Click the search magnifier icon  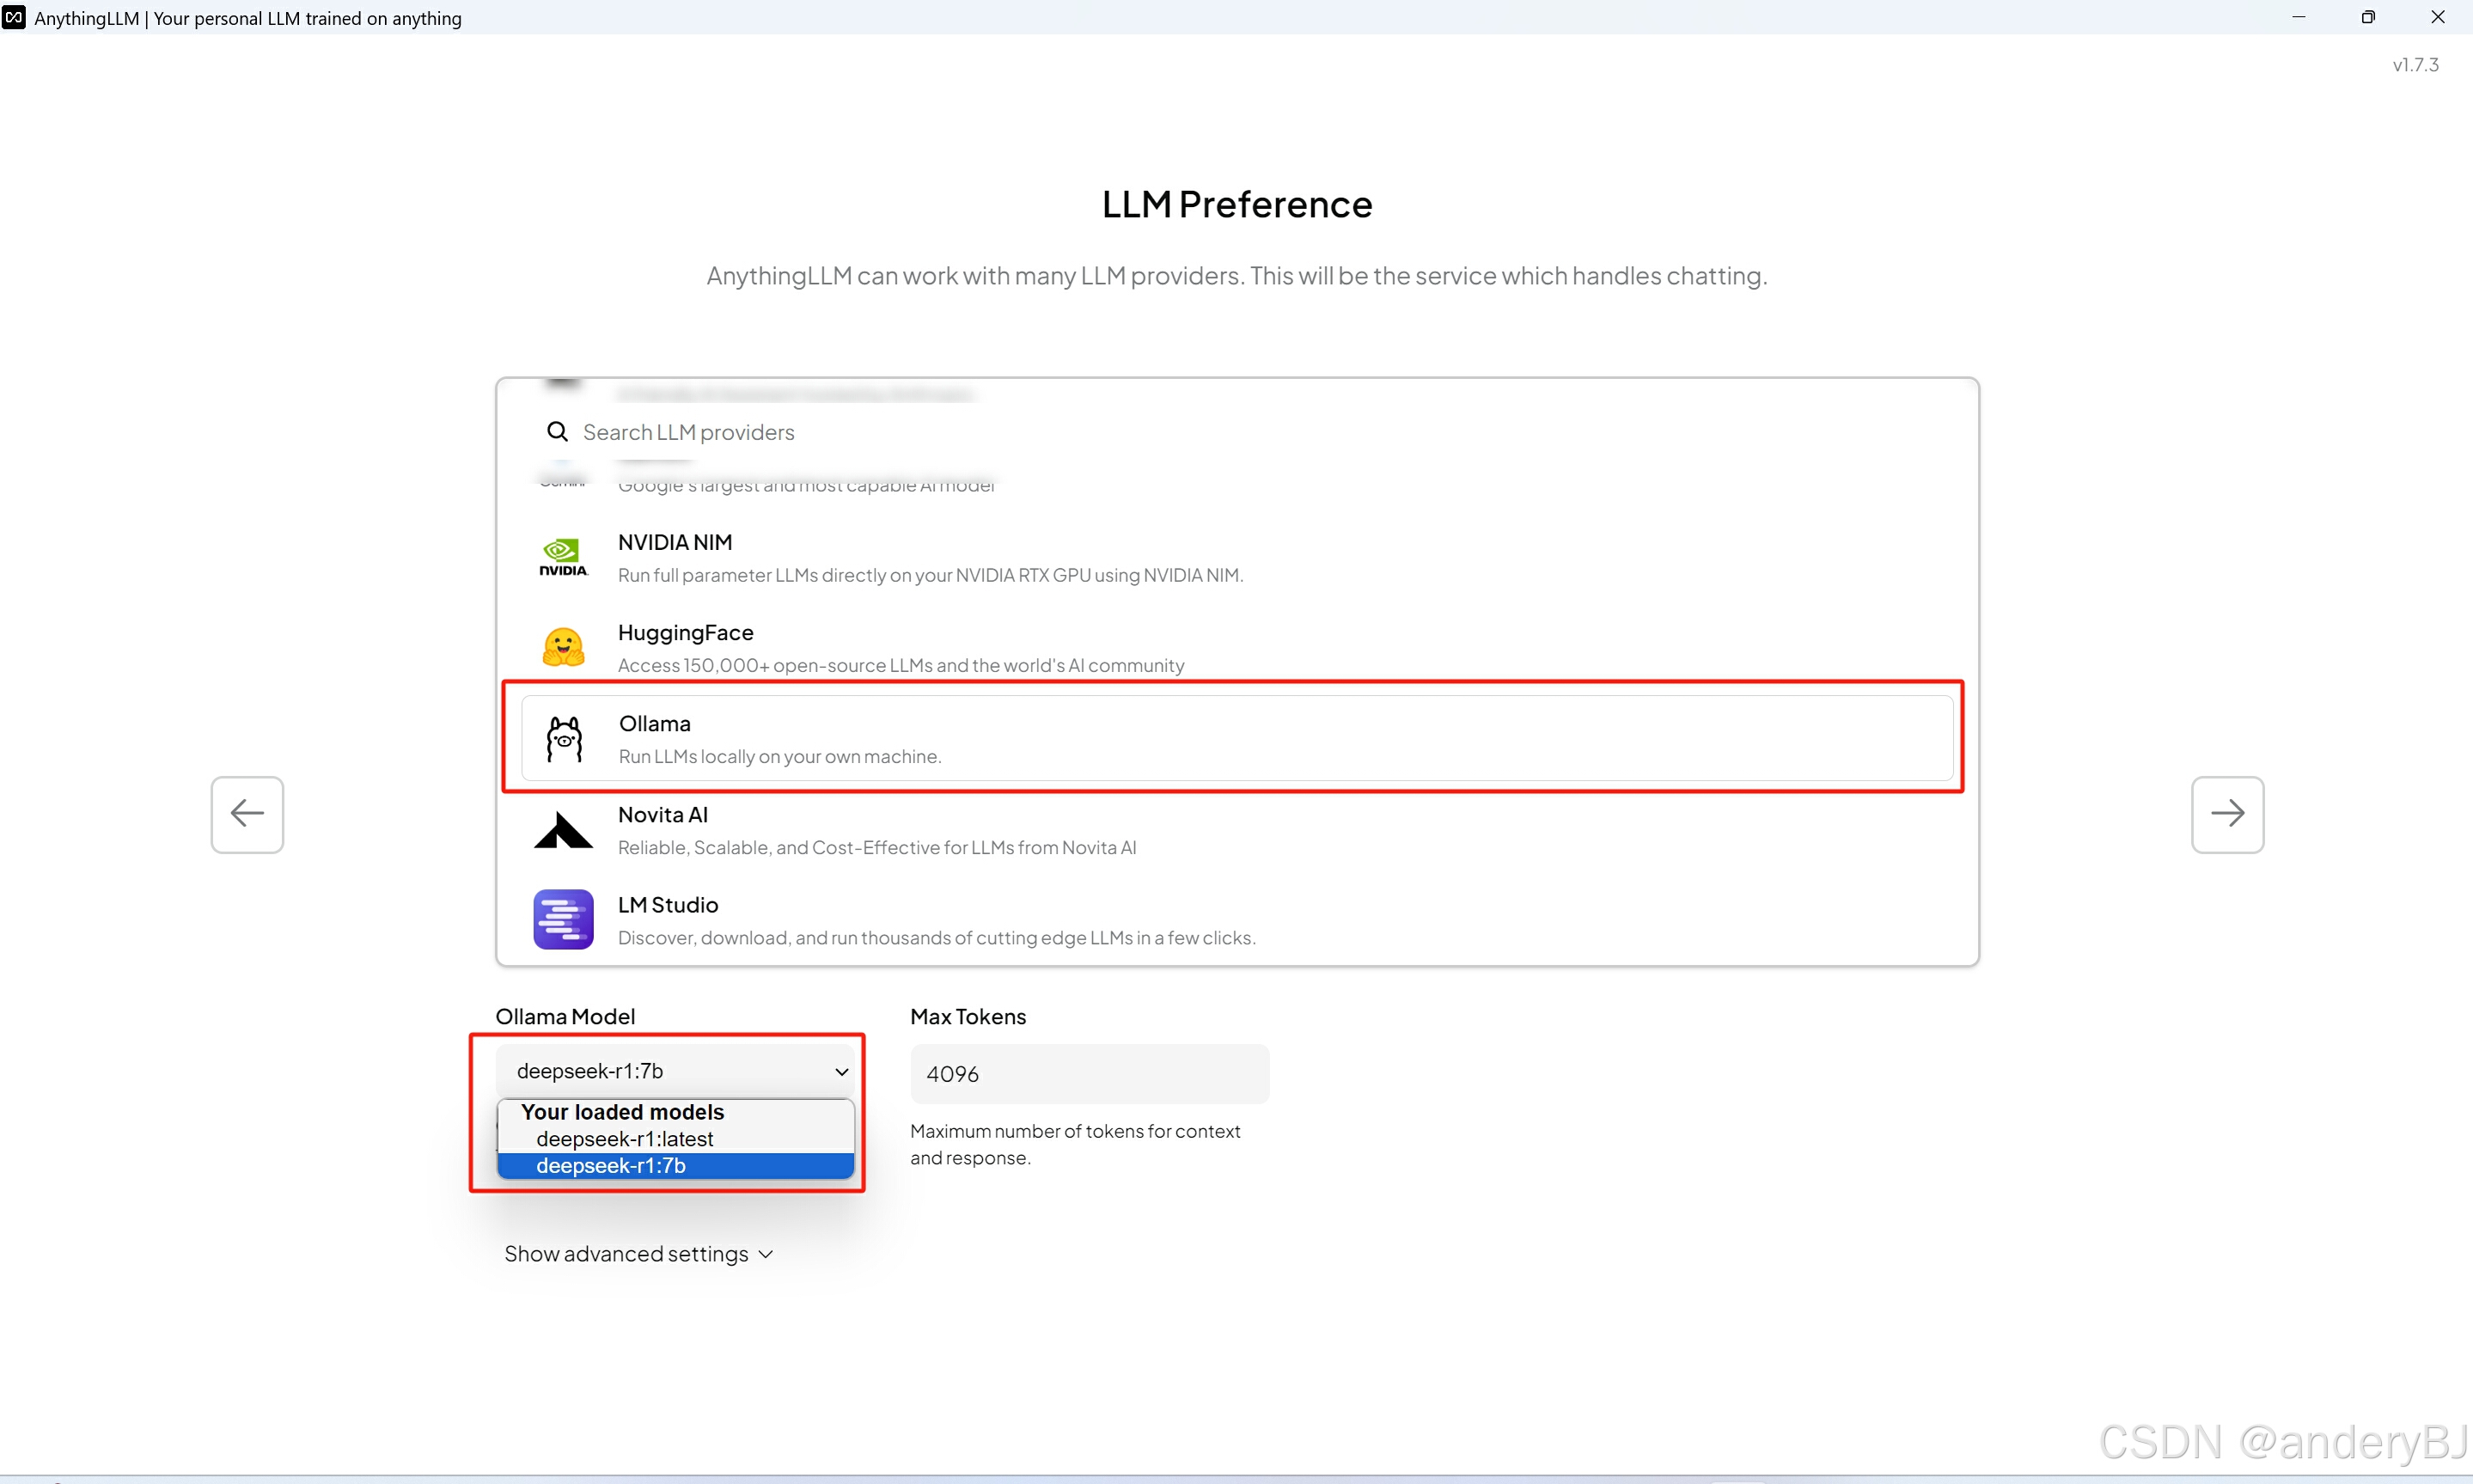[x=557, y=431]
